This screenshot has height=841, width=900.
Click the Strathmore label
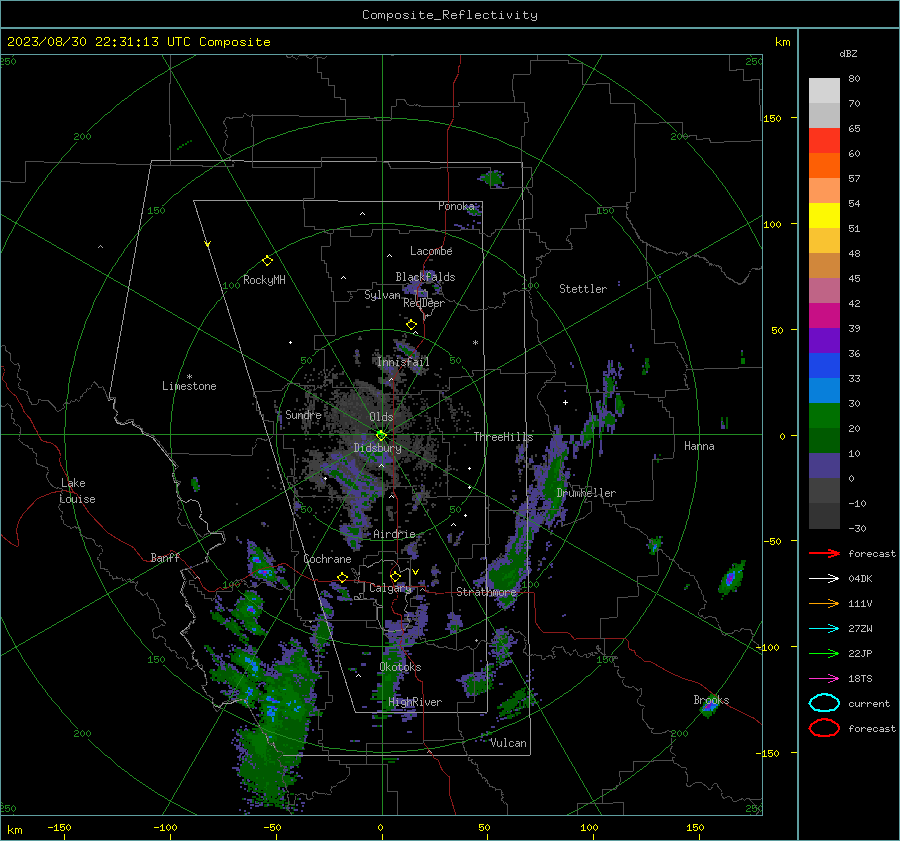pyautogui.click(x=486, y=591)
